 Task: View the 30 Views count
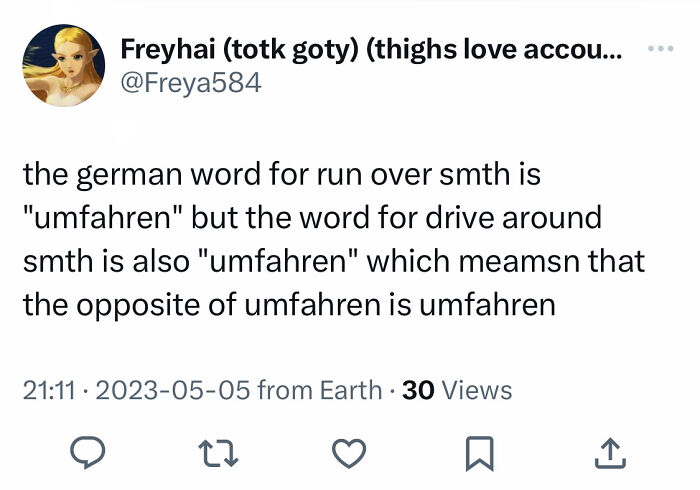point(456,390)
